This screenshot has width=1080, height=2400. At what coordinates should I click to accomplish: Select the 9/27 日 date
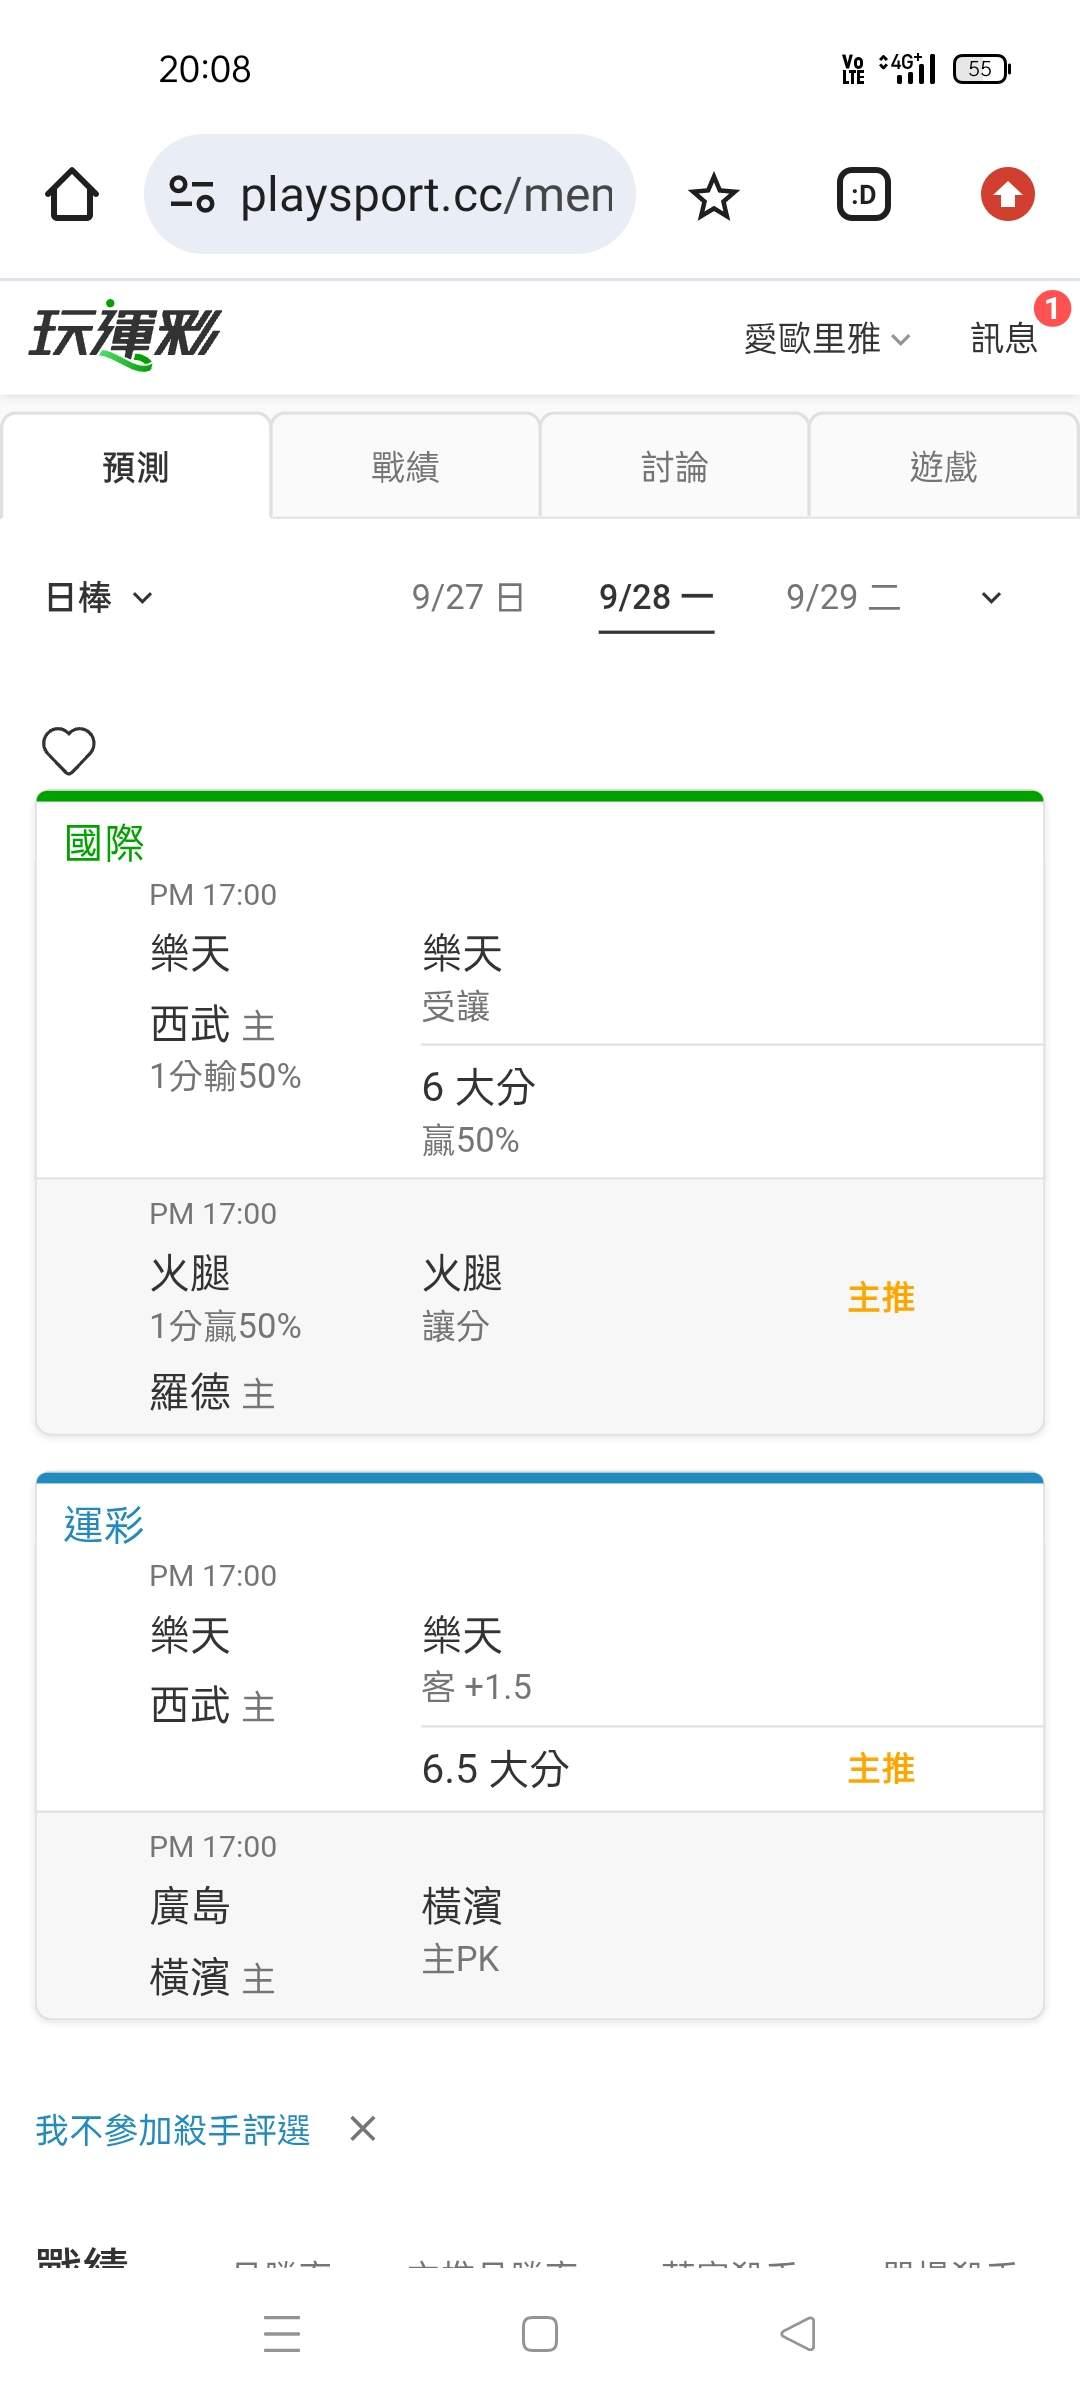[x=468, y=597]
